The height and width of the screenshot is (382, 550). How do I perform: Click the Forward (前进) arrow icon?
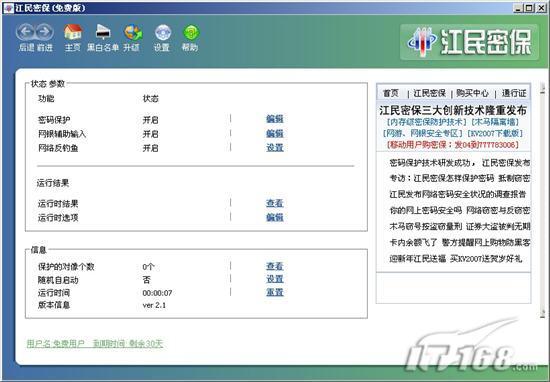(x=45, y=32)
